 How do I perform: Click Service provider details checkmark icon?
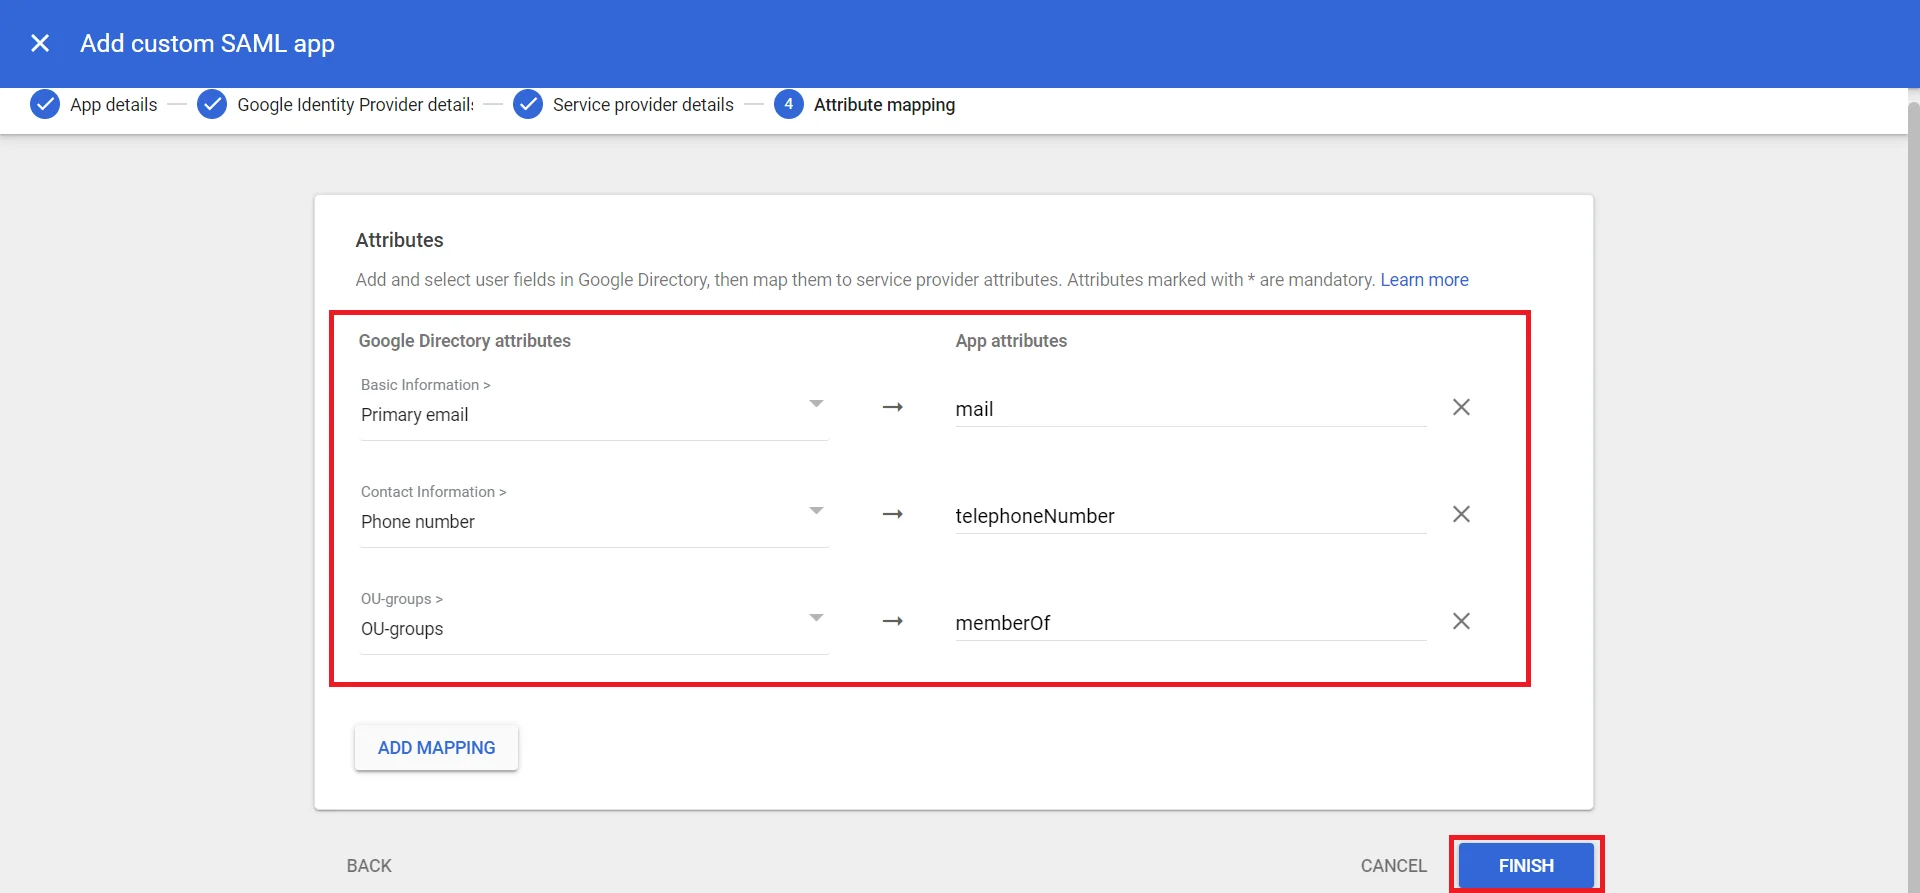click(x=528, y=105)
